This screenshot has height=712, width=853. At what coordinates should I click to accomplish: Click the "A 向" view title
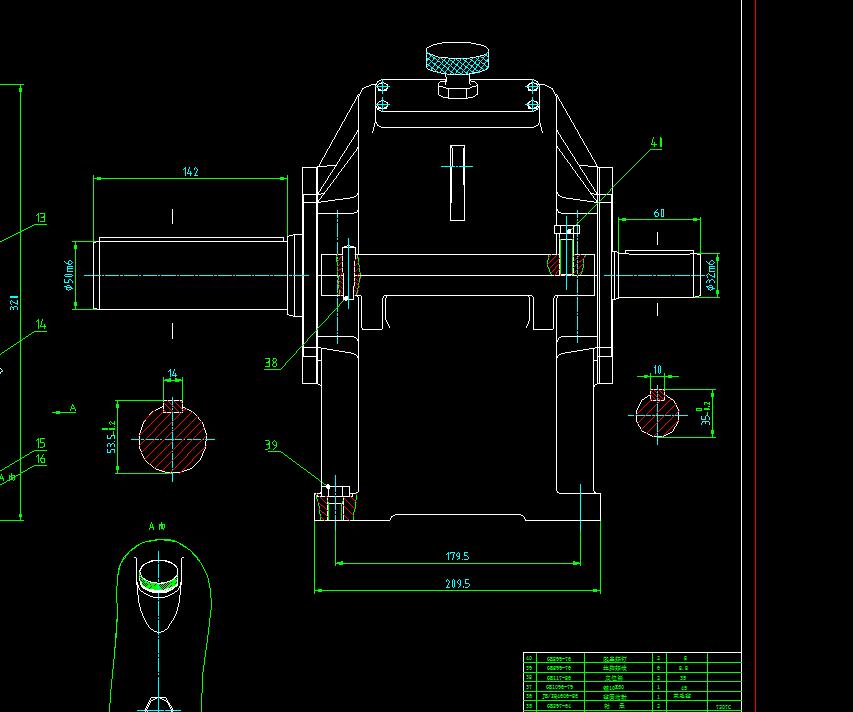pyautogui.click(x=157, y=526)
